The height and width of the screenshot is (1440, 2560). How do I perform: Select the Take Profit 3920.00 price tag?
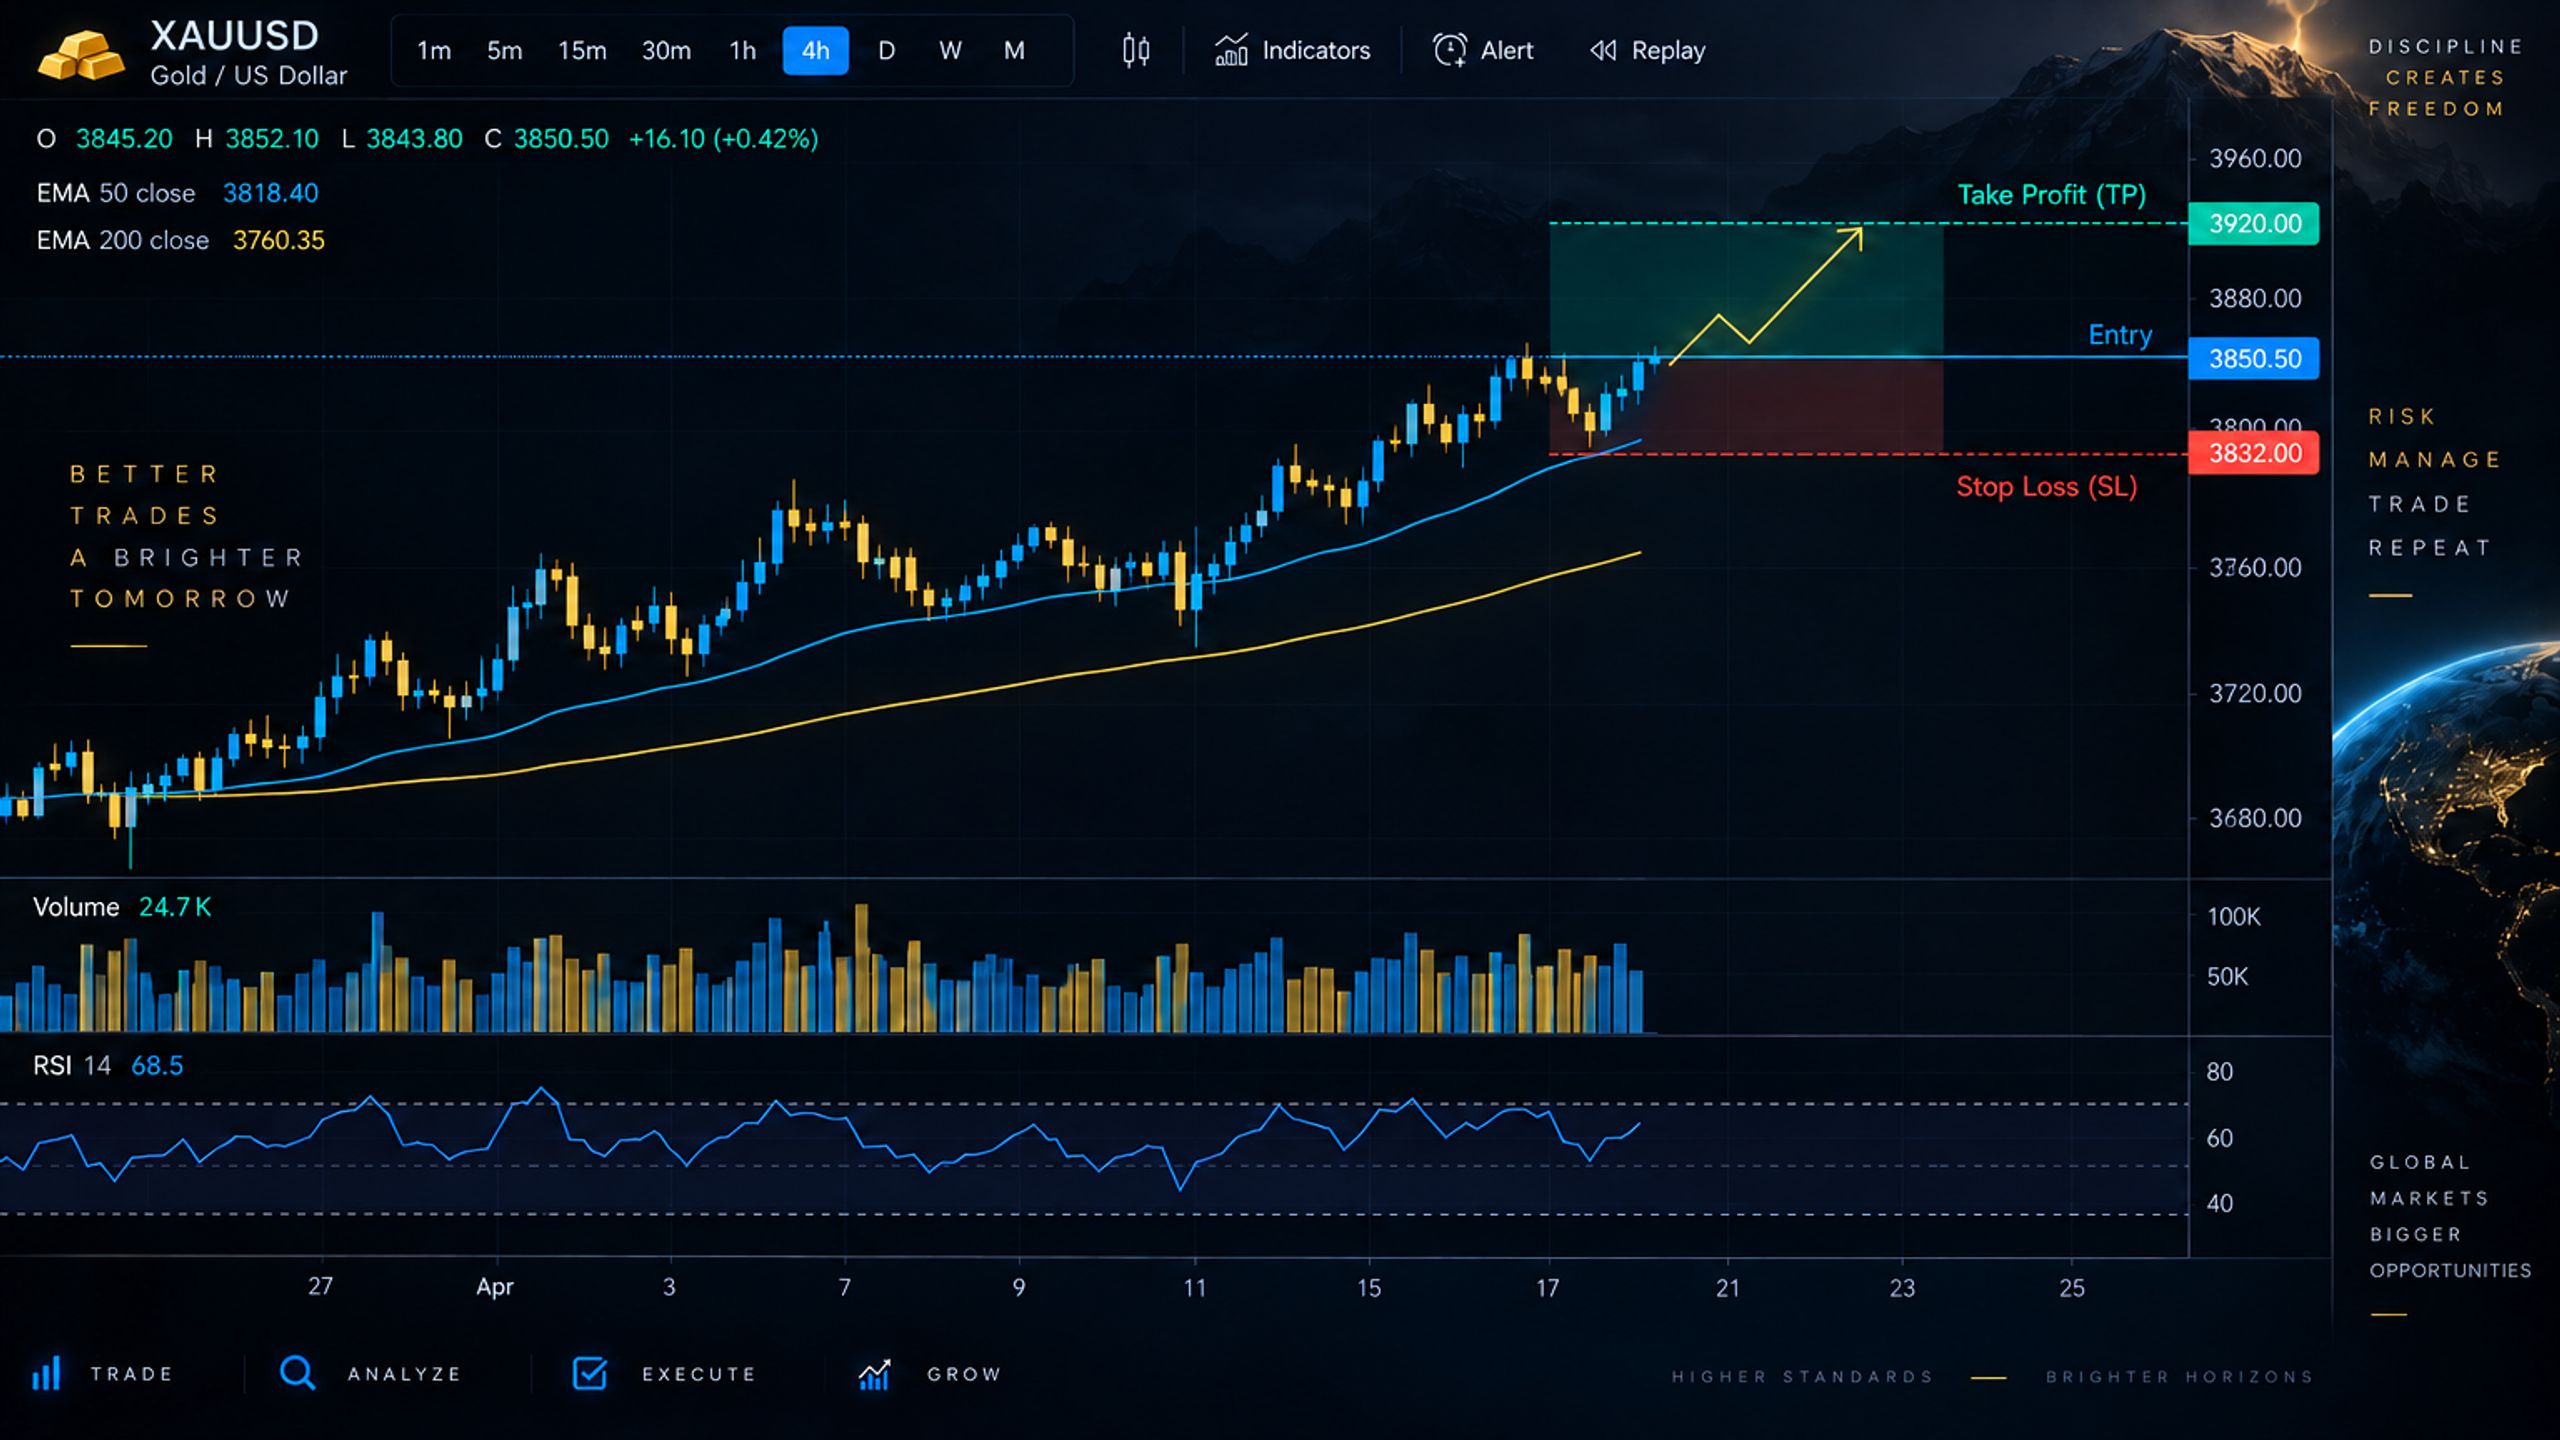pyautogui.click(x=2254, y=223)
